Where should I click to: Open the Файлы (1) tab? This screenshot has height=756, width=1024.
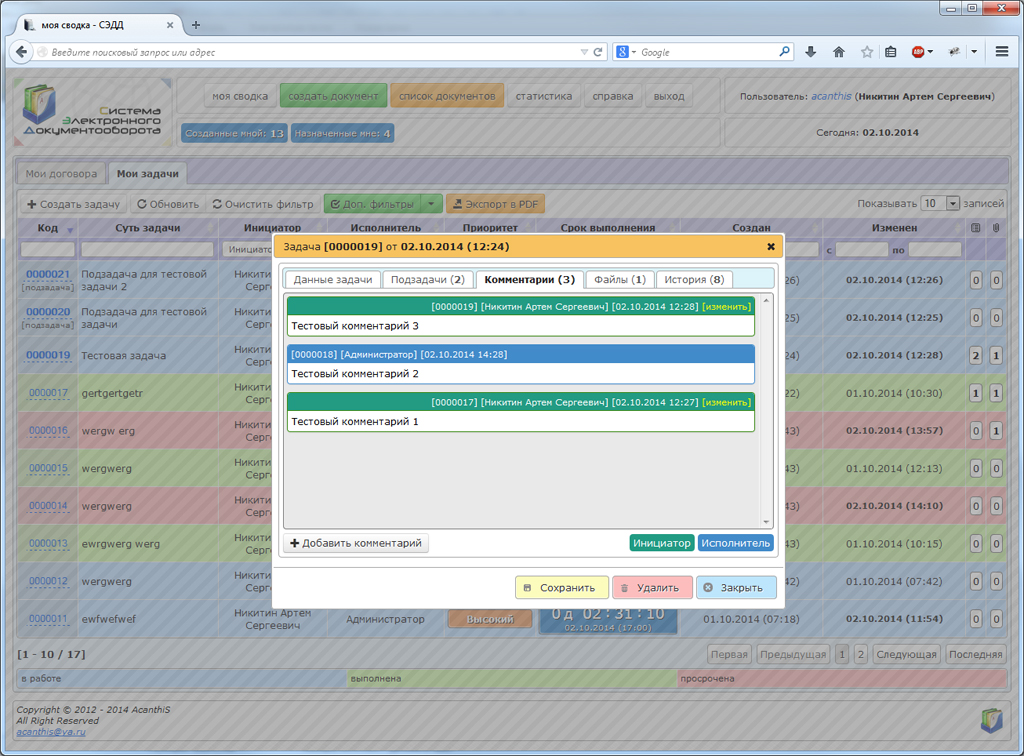tap(620, 279)
